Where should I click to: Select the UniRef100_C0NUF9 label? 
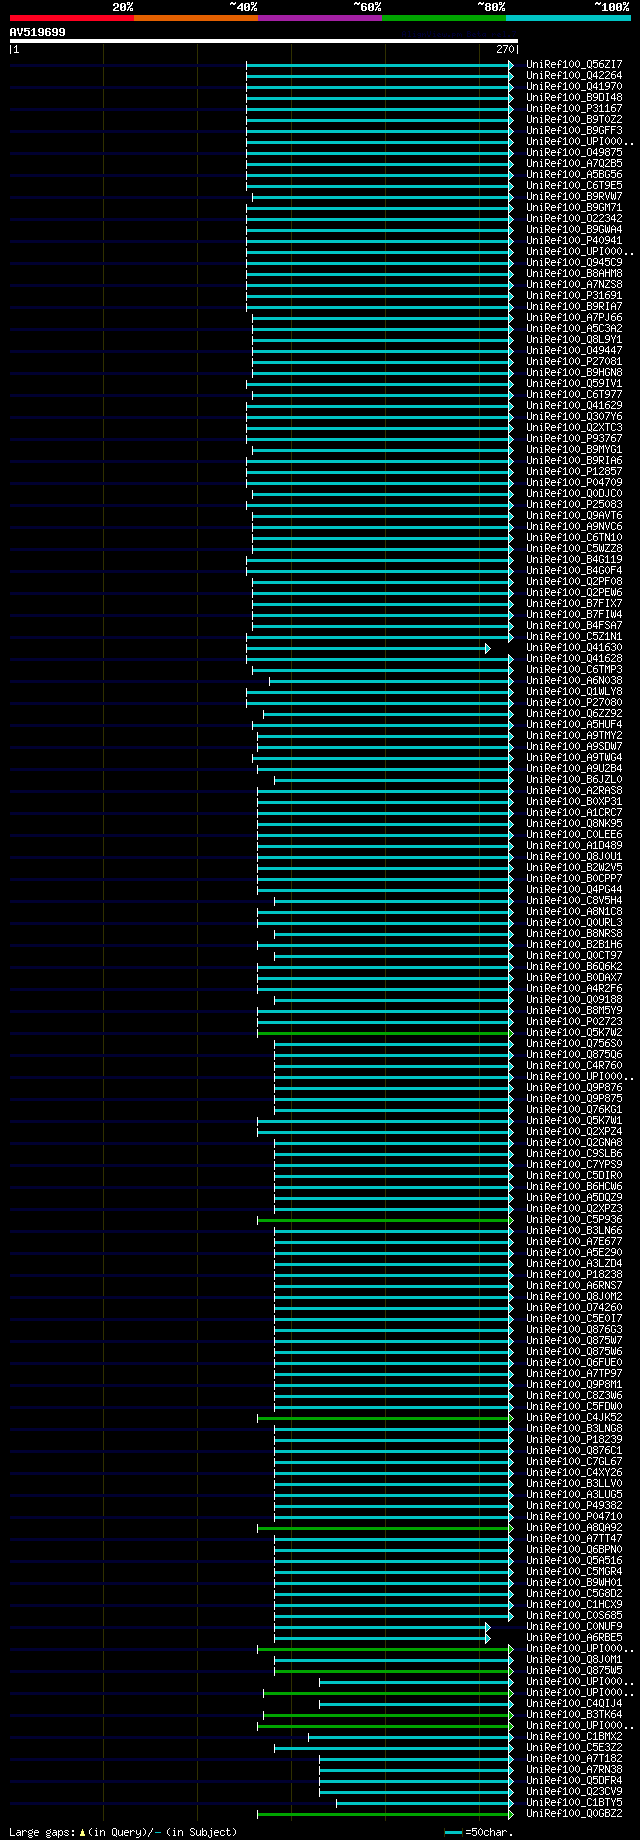click(574, 1626)
